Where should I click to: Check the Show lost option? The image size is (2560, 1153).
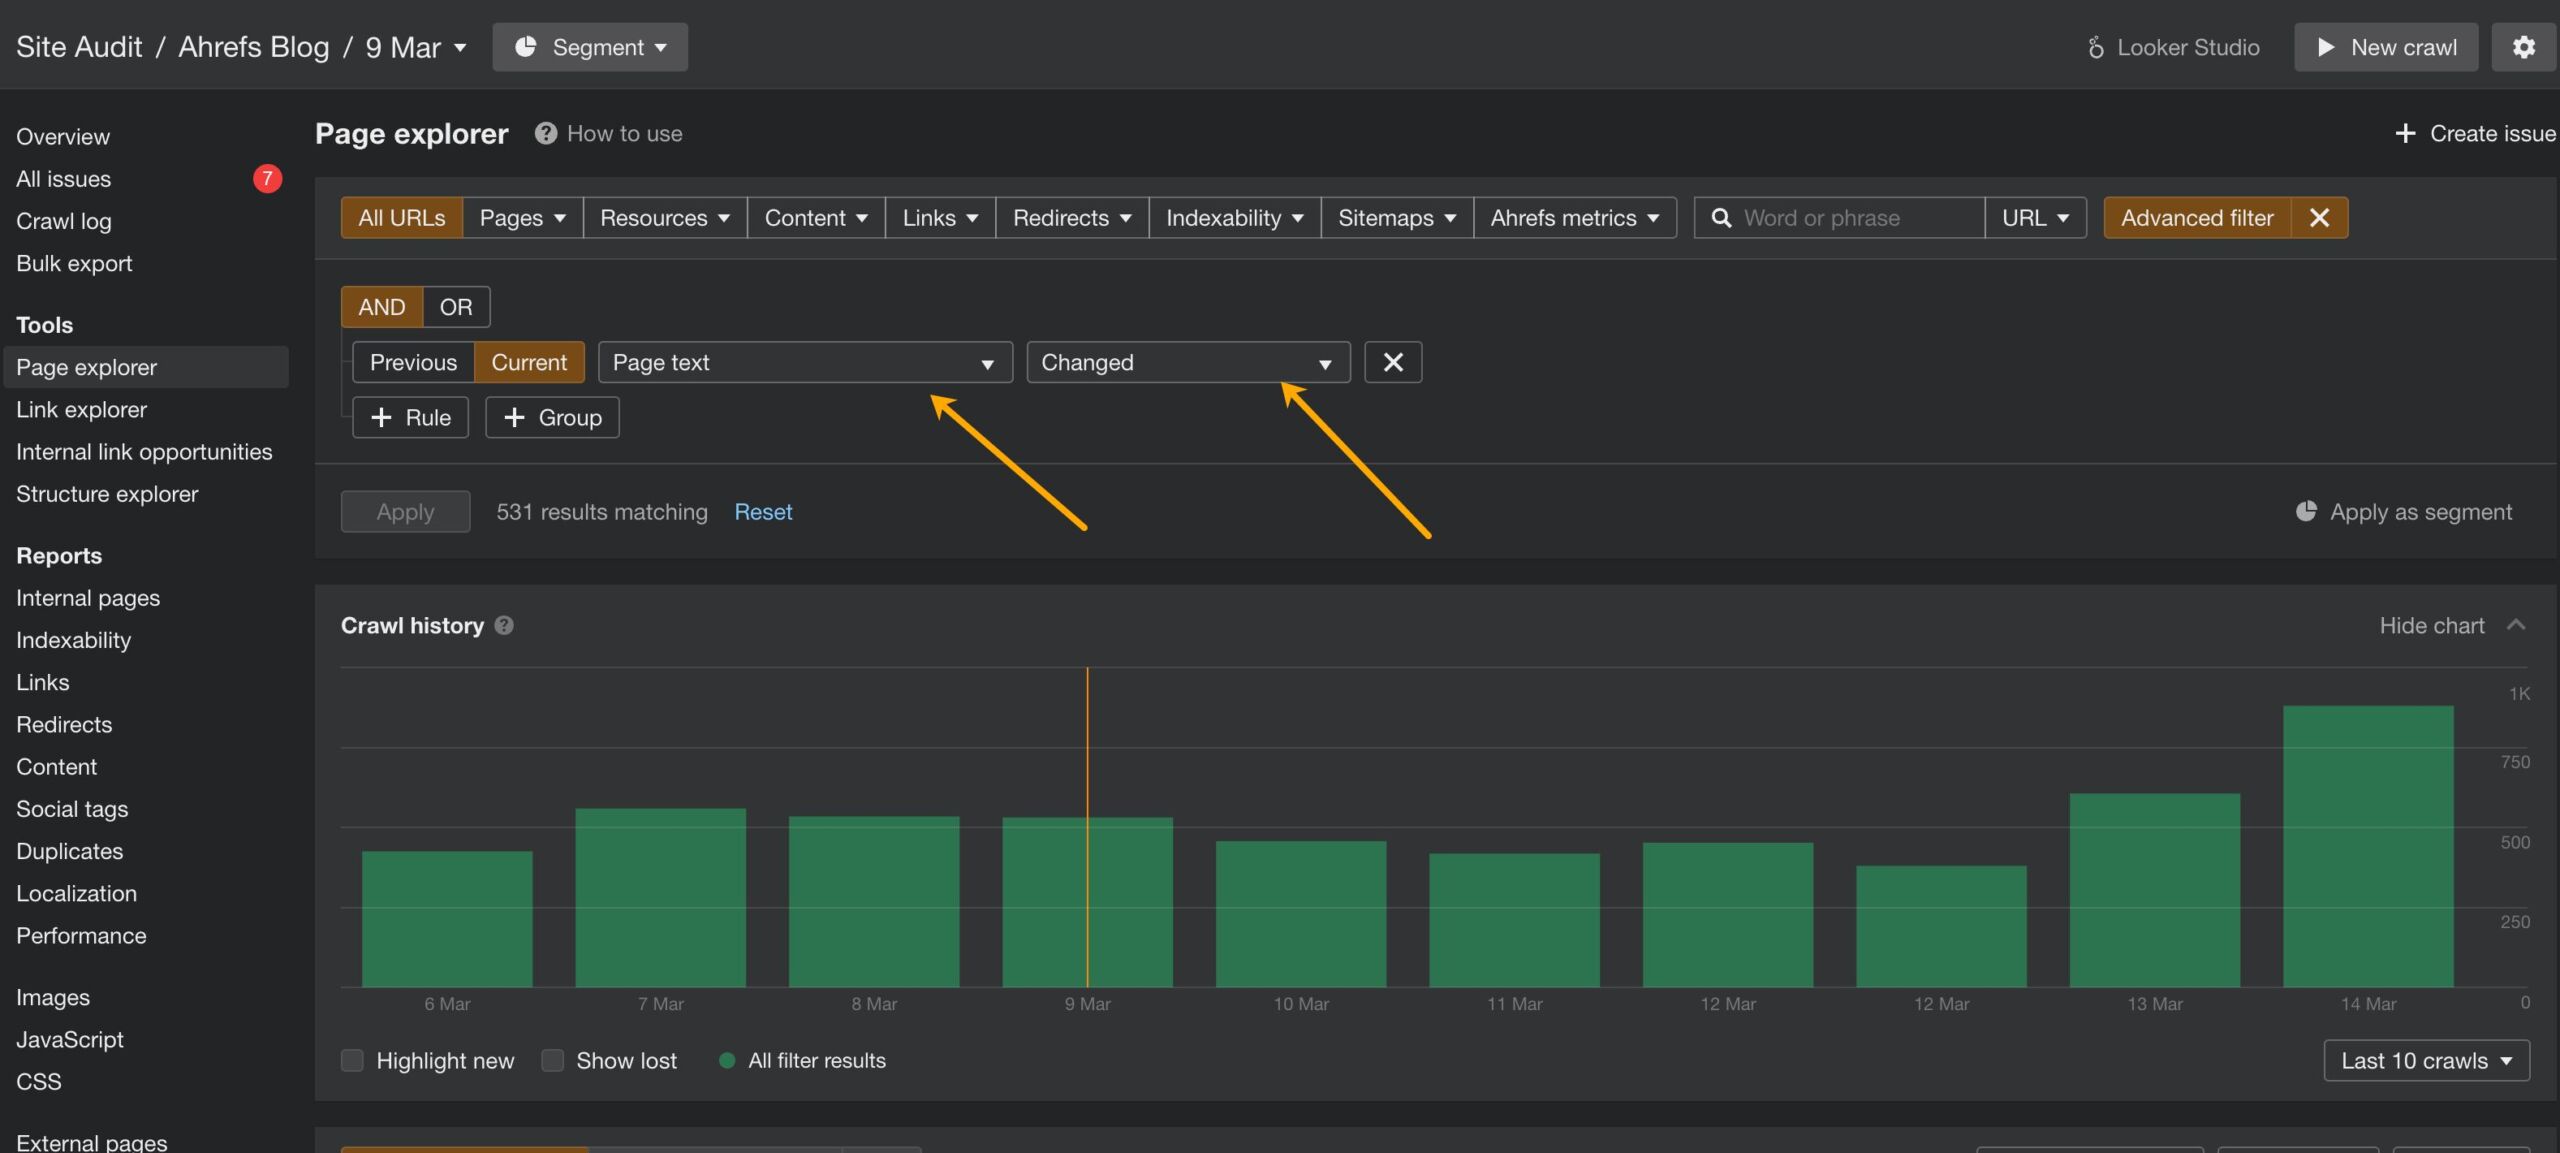[x=552, y=1060]
